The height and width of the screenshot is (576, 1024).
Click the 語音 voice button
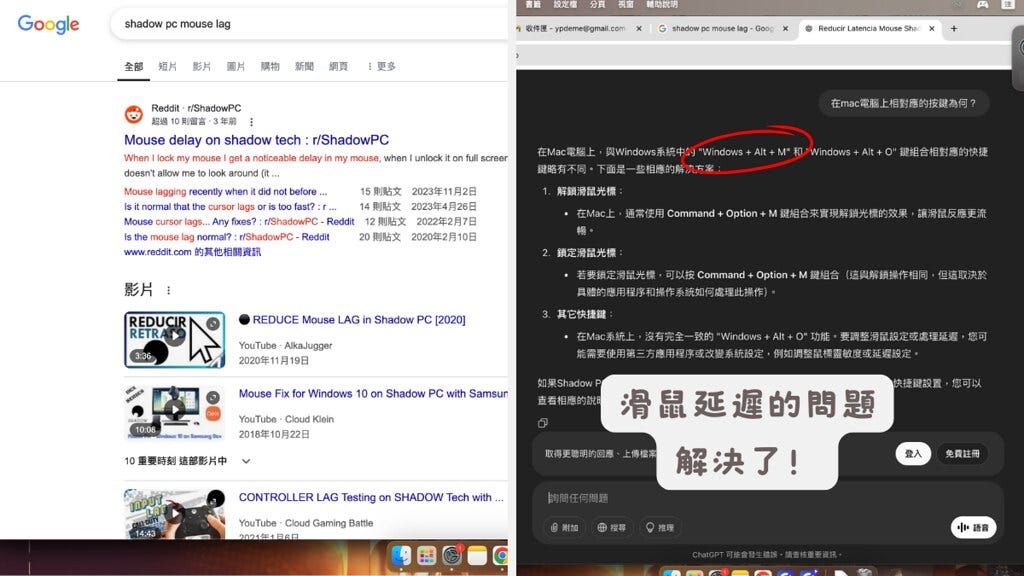click(x=973, y=527)
